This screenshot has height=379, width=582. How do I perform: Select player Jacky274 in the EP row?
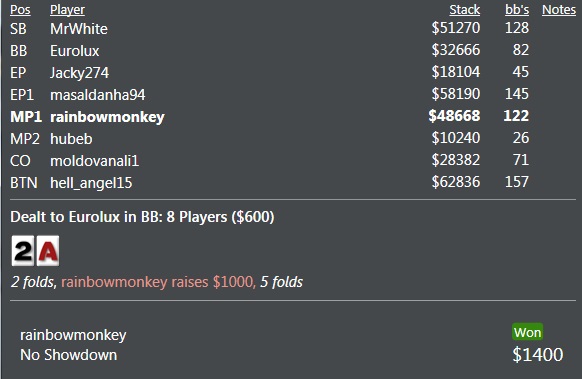coord(79,73)
